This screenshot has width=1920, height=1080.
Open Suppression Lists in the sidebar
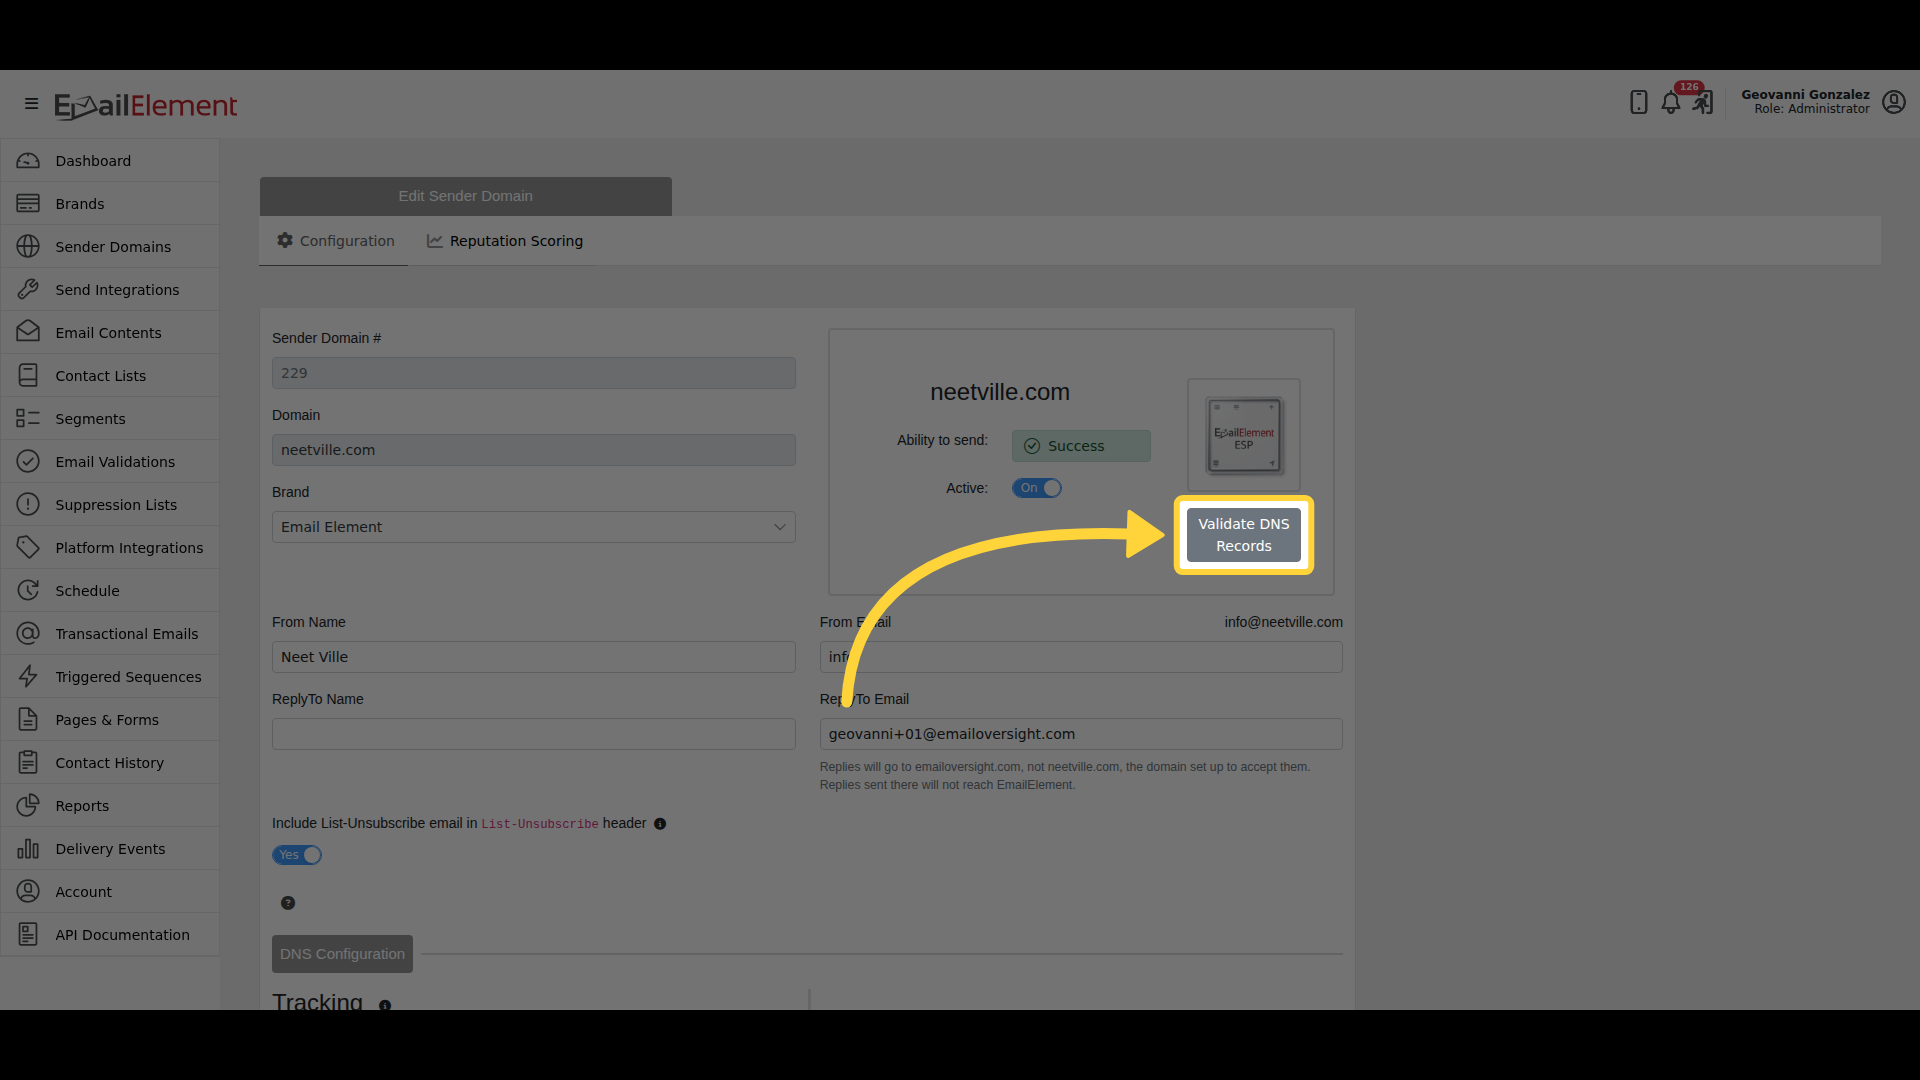[110, 505]
